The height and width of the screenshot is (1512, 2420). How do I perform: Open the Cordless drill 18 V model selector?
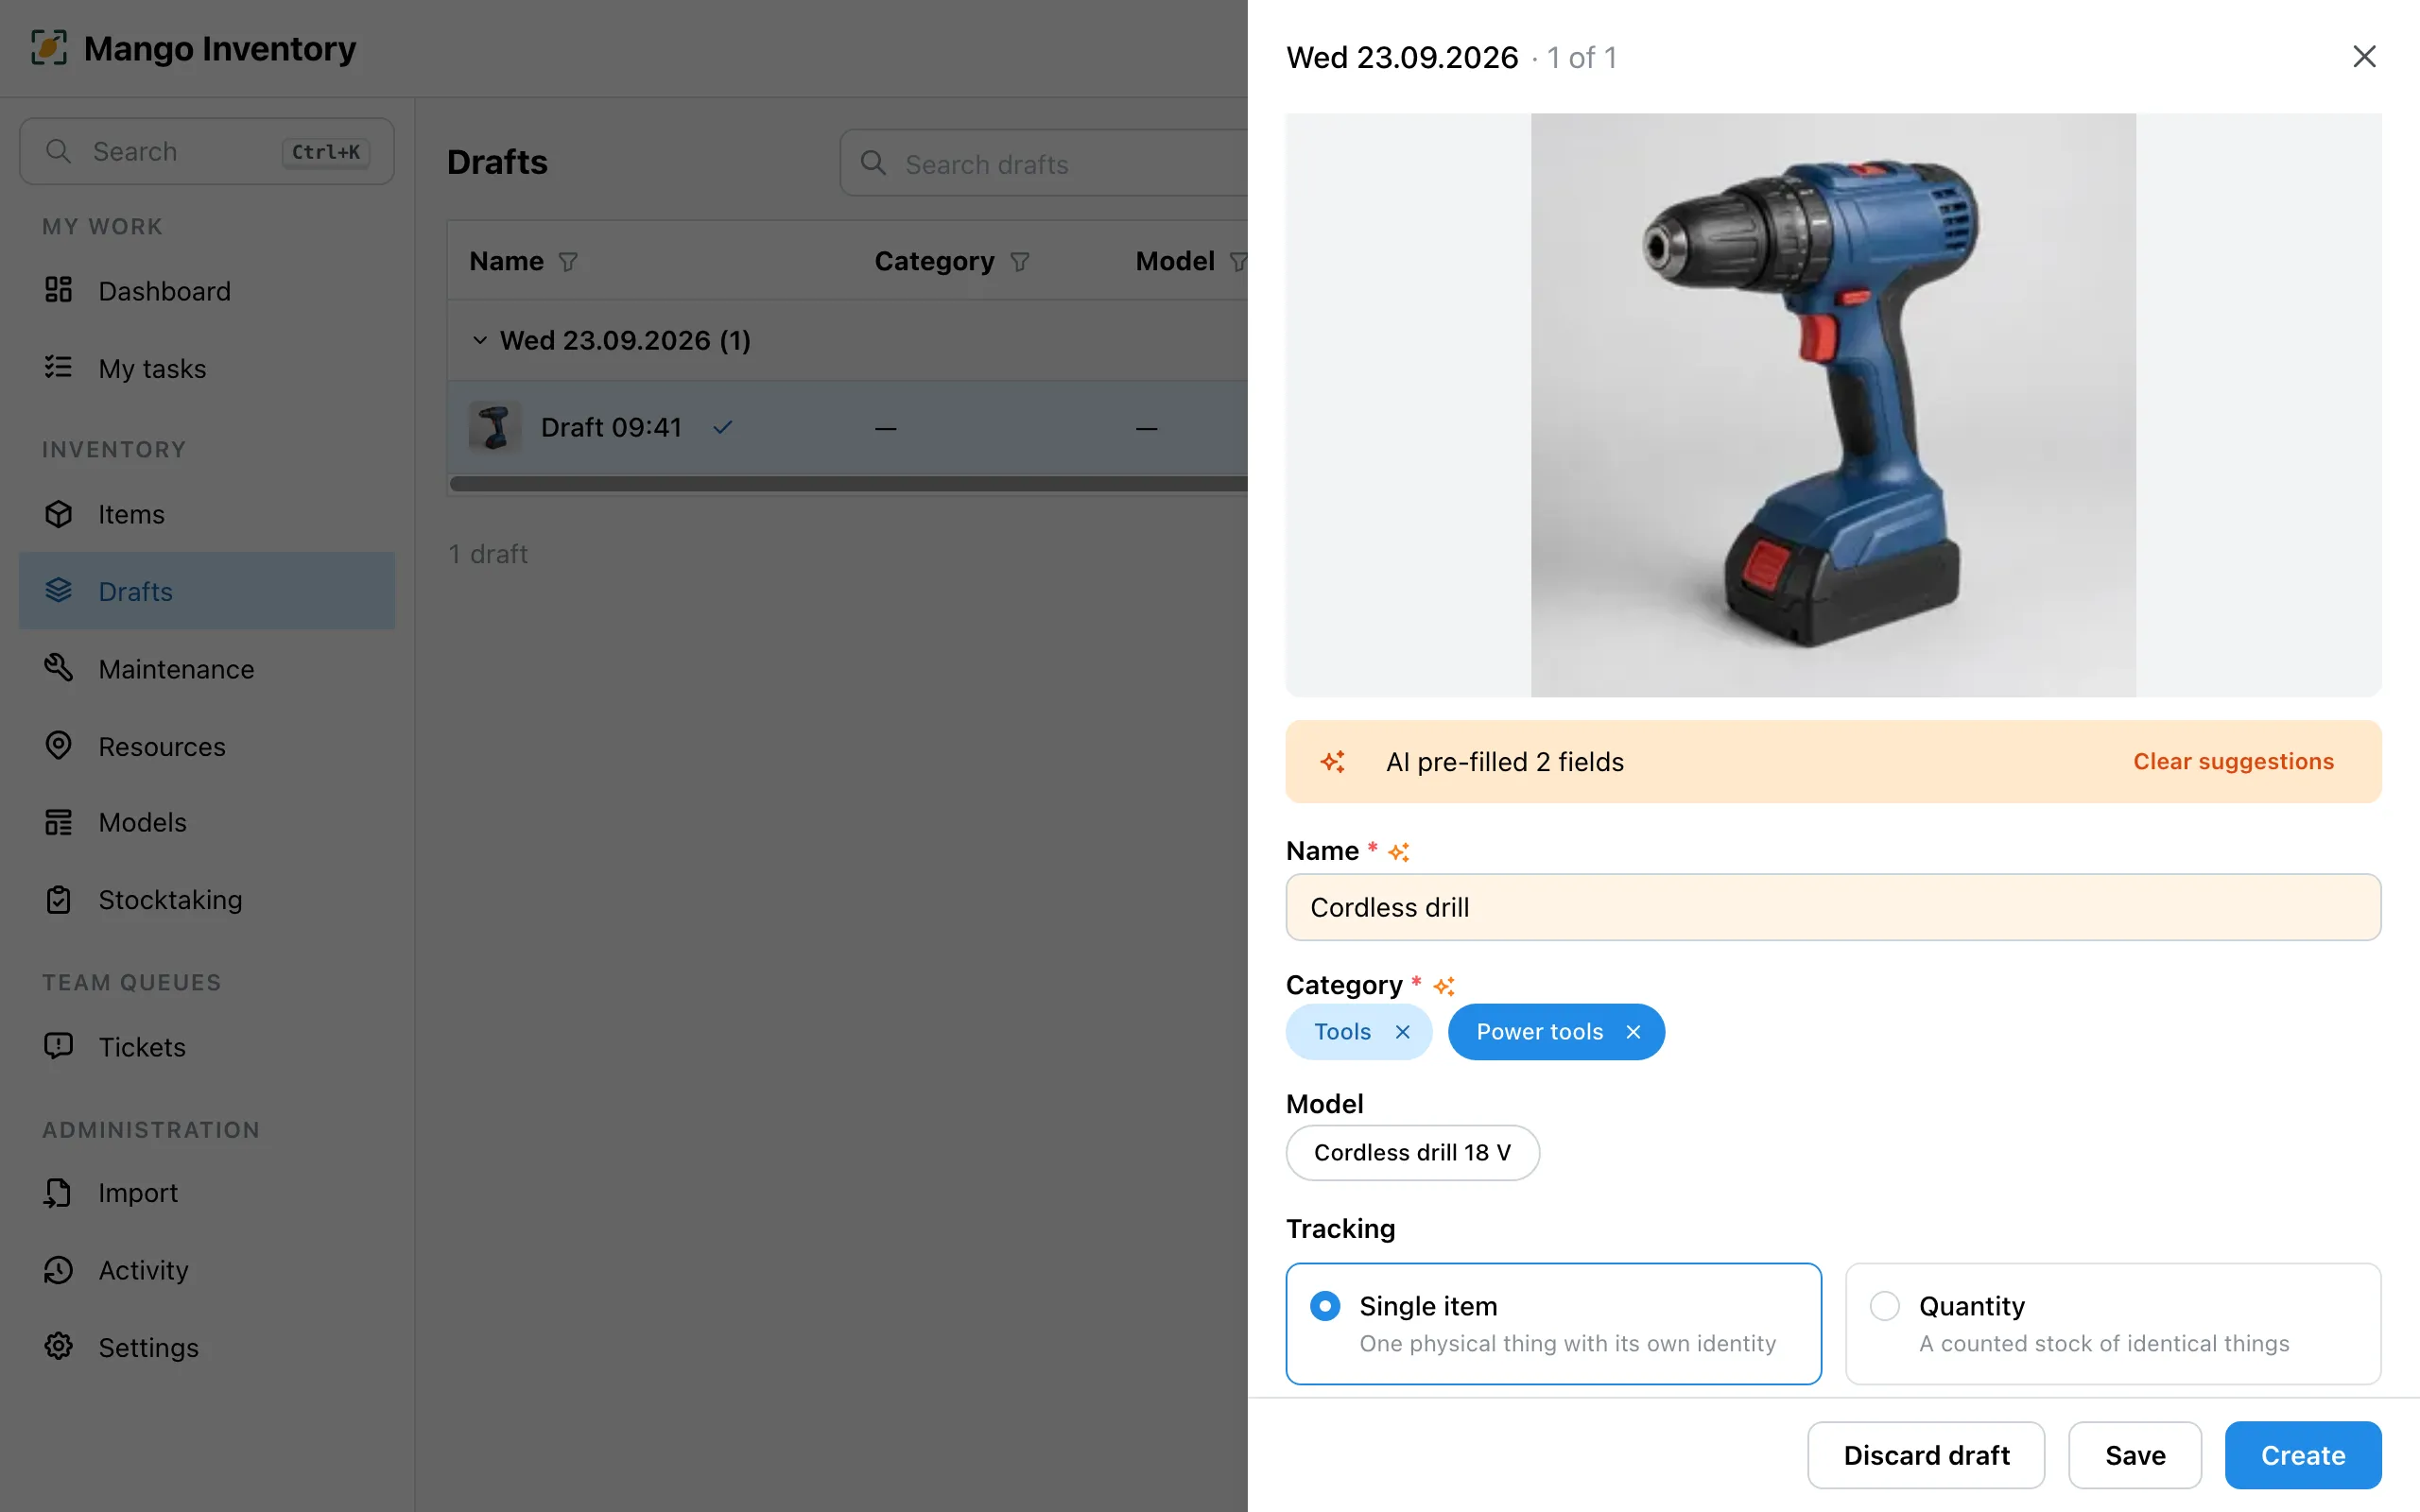tap(1412, 1152)
